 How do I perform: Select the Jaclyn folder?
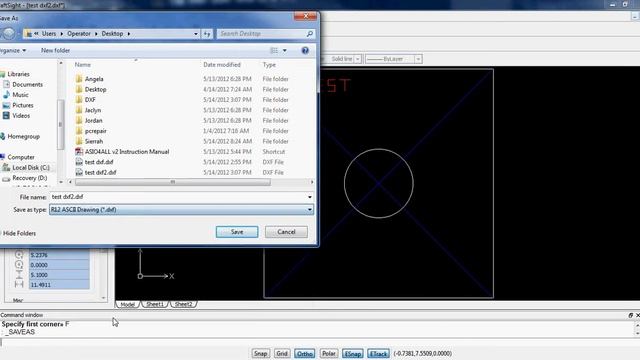tap(93, 110)
